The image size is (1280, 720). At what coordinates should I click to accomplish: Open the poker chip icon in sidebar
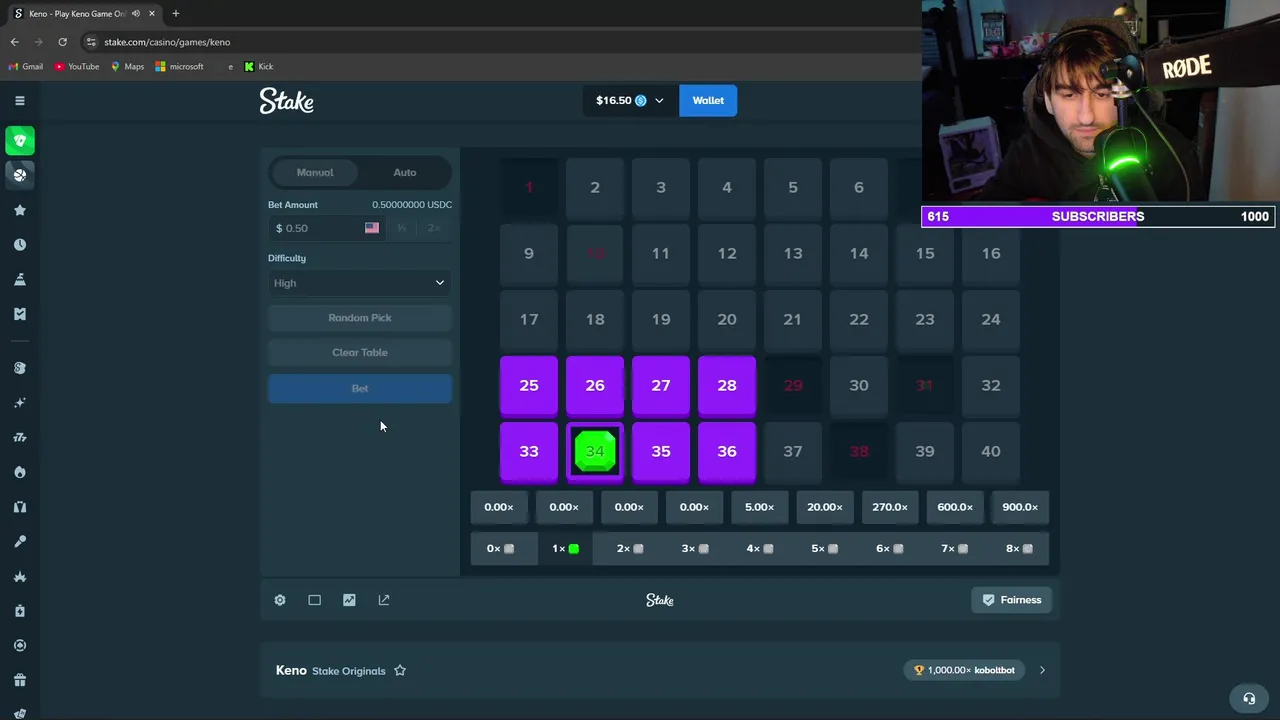pyautogui.click(x=19, y=645)
